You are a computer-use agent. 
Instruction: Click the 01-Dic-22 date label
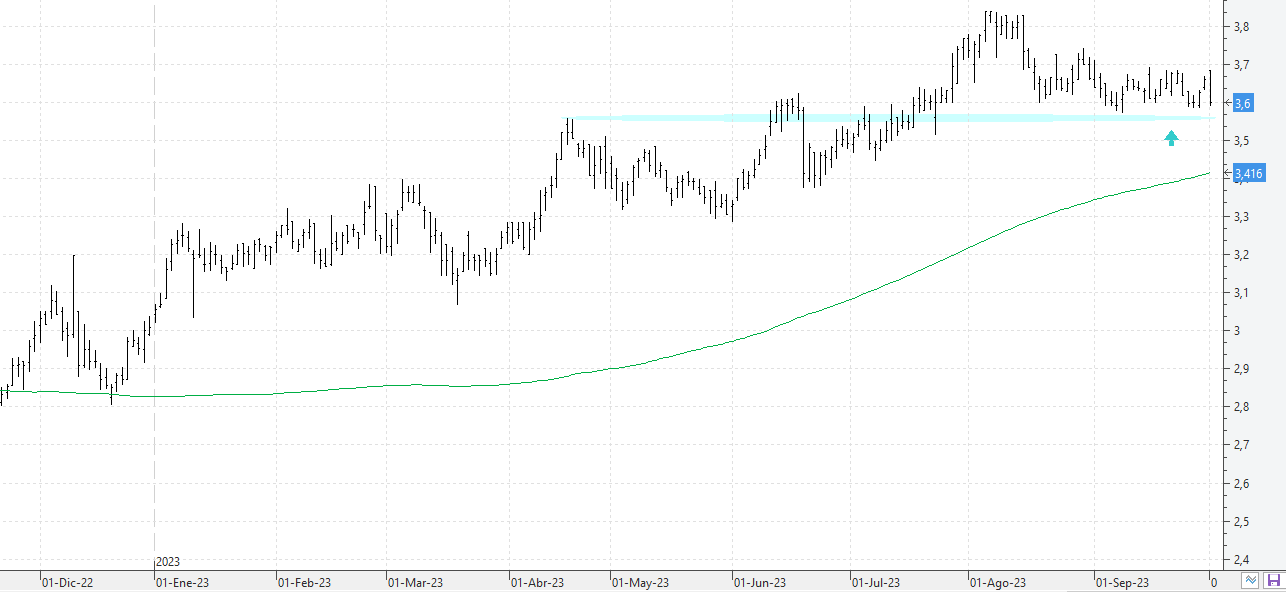point(67,581)
